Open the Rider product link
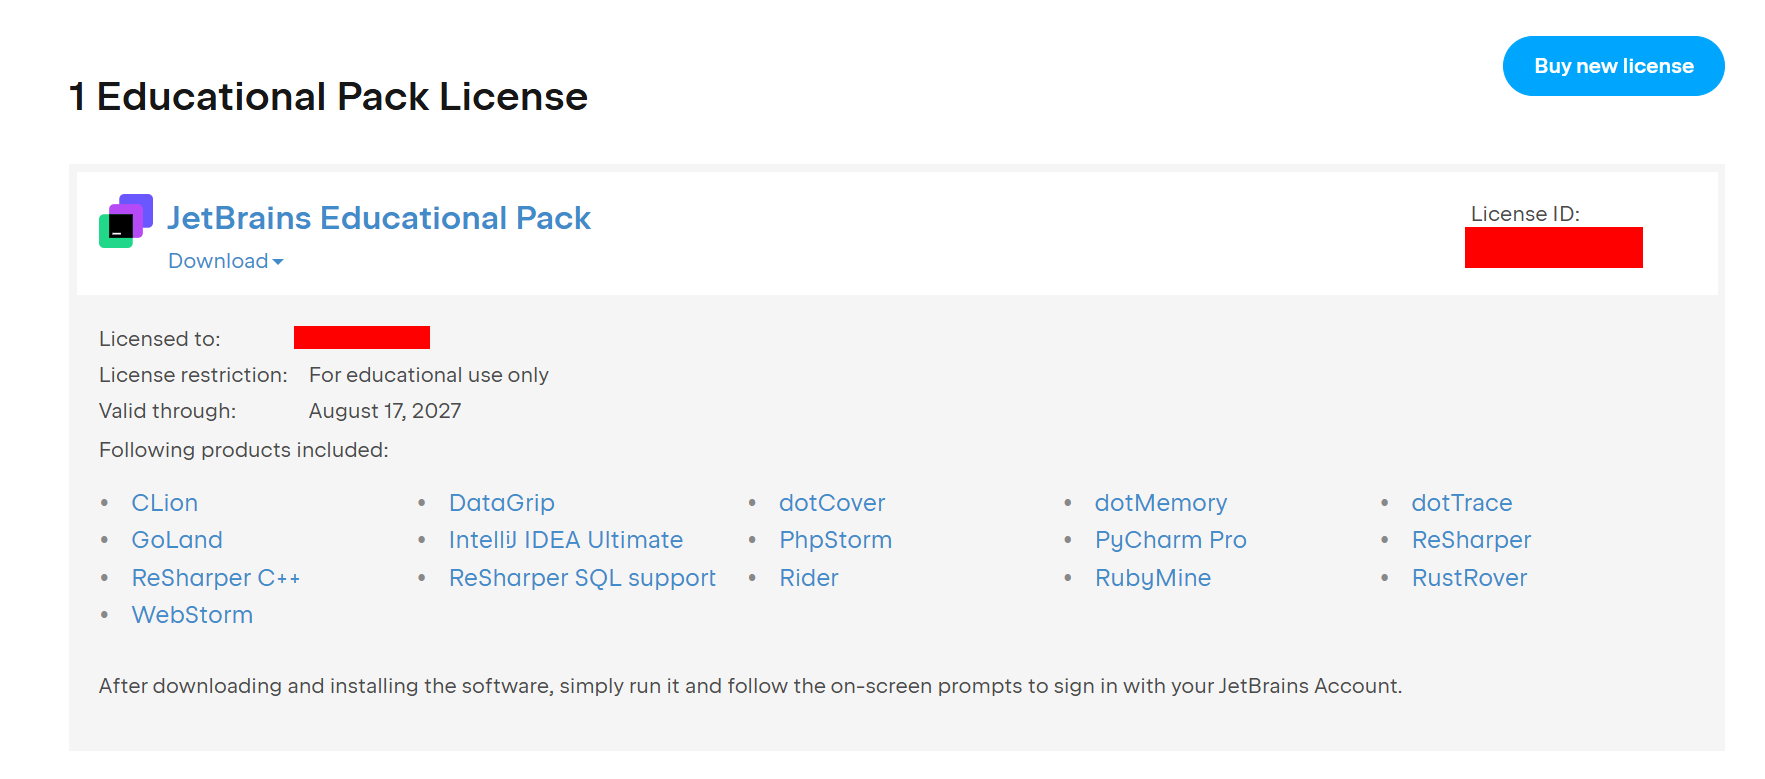1765x779 pixels. pos(809,578)
